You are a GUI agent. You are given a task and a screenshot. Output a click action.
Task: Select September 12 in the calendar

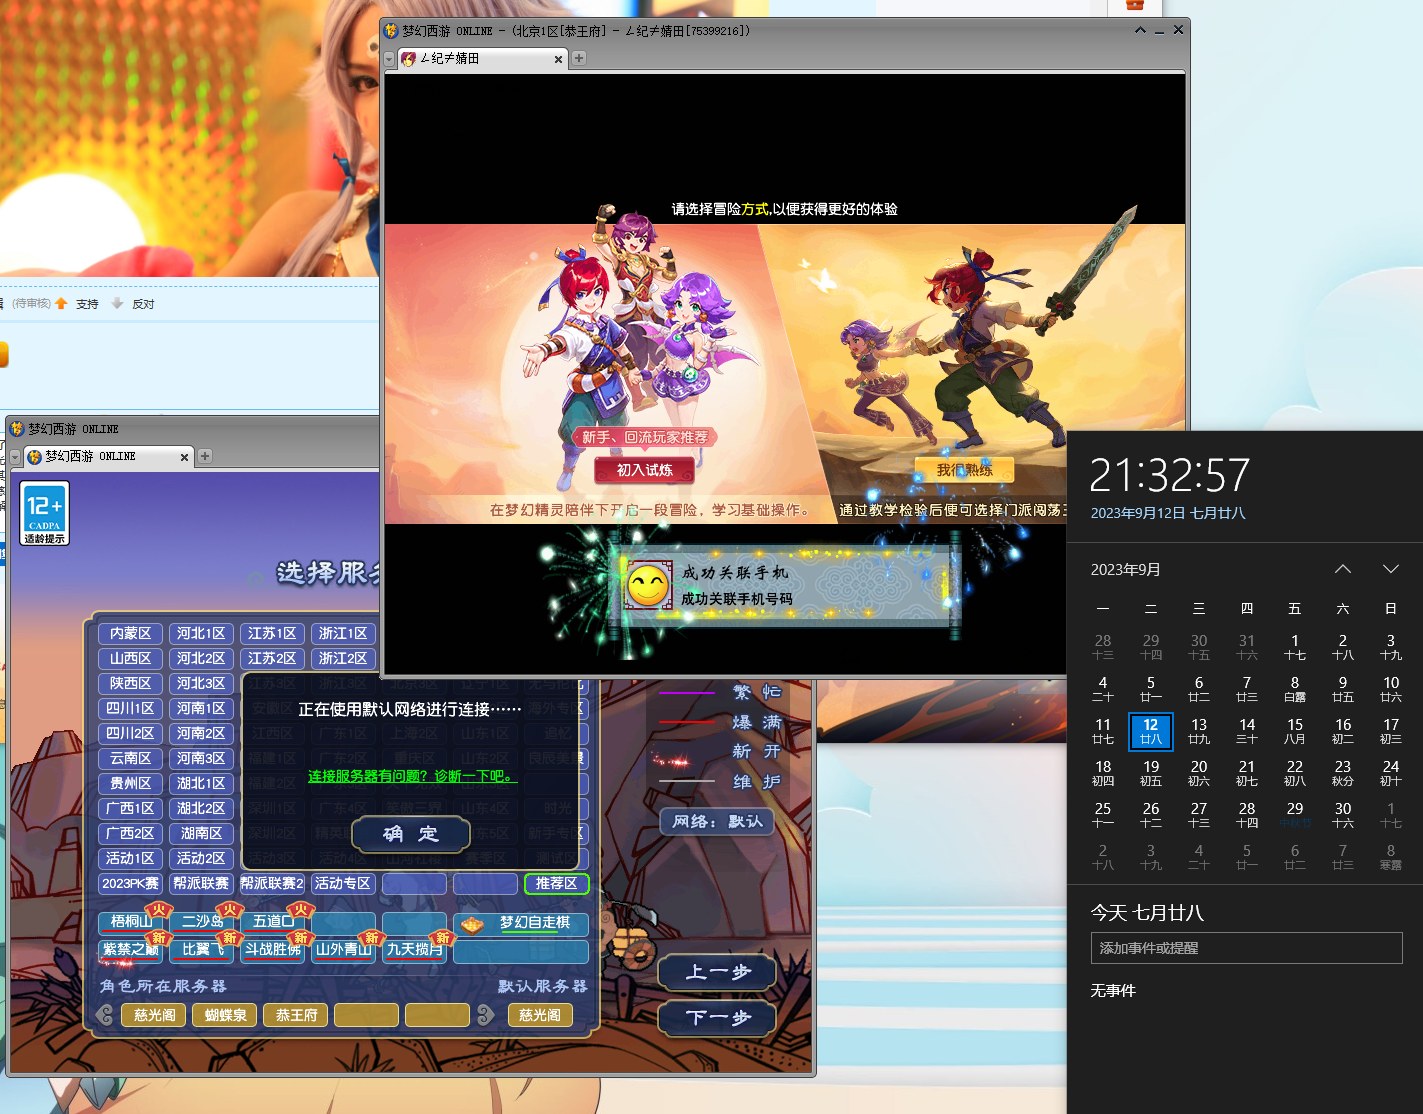click(1151, 731)
